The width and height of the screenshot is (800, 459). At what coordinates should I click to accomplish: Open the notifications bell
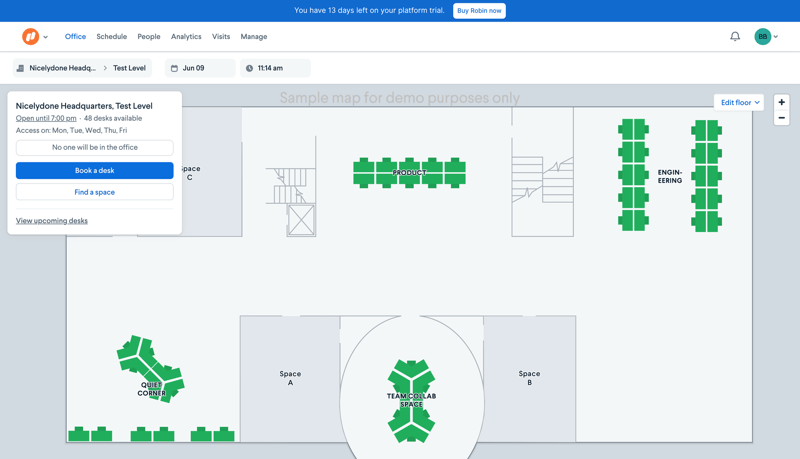[x=735, y=37]
